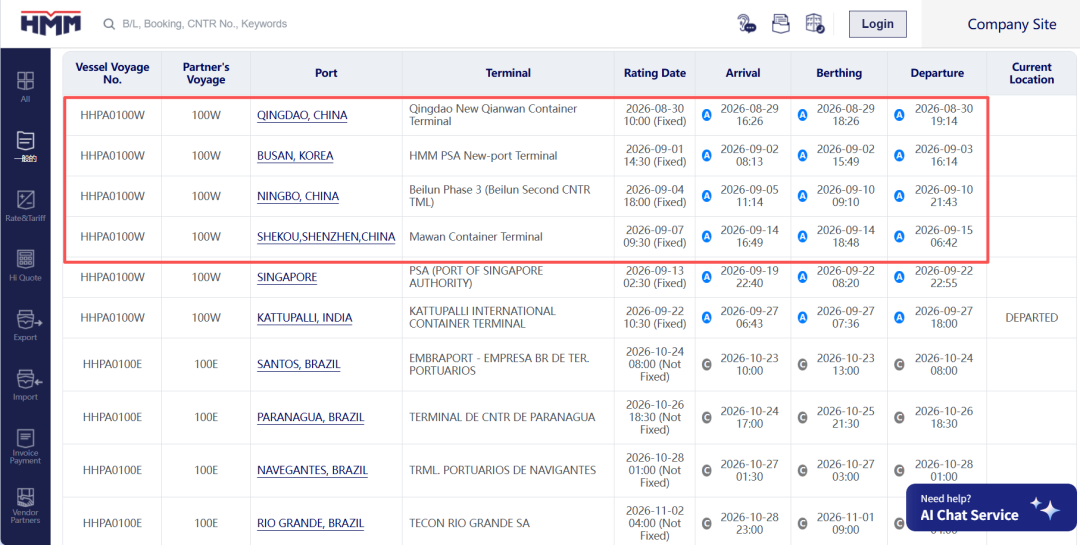Click the Berthing column header

pos(839,73)
